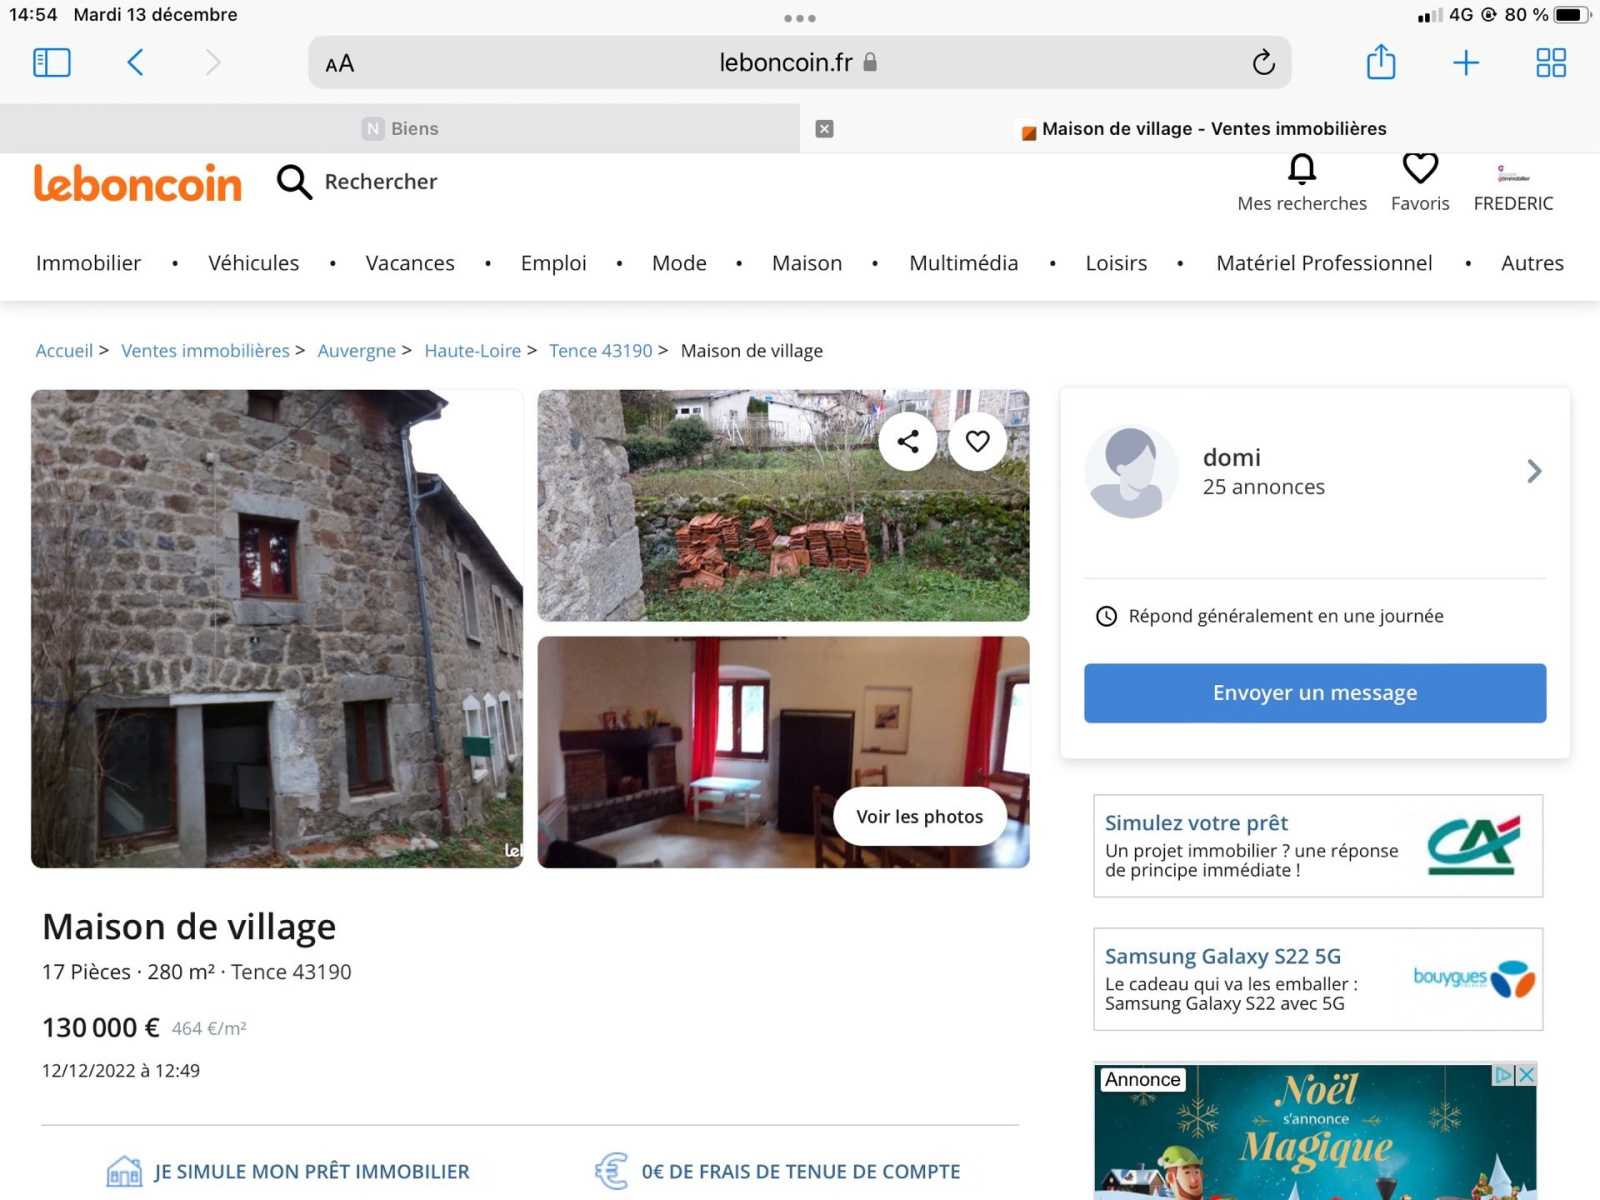
Task: Save listing to favorites with heart
Action: (x=977, y=441)
